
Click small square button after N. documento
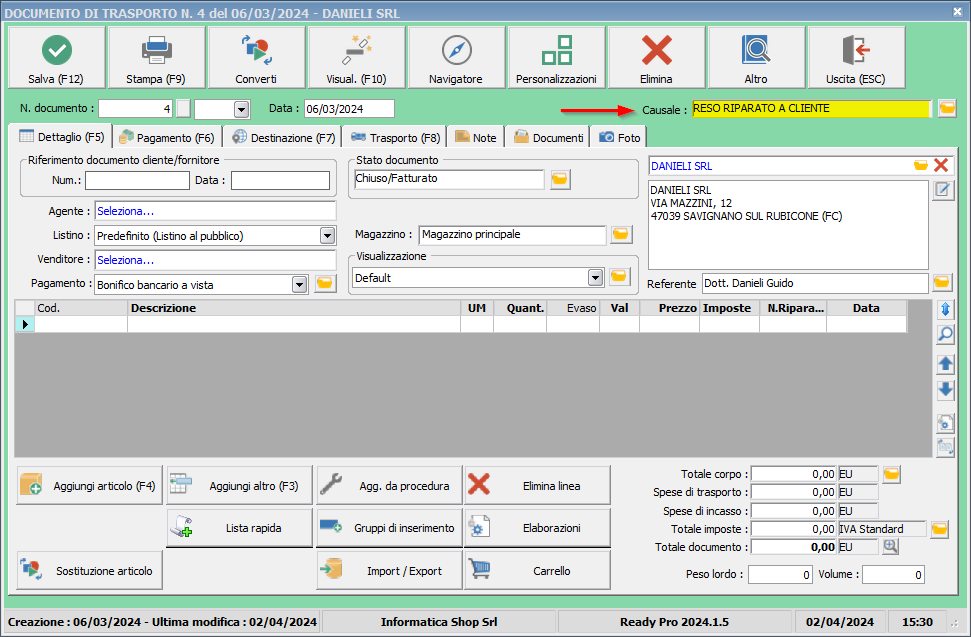[x=183, y=108]
